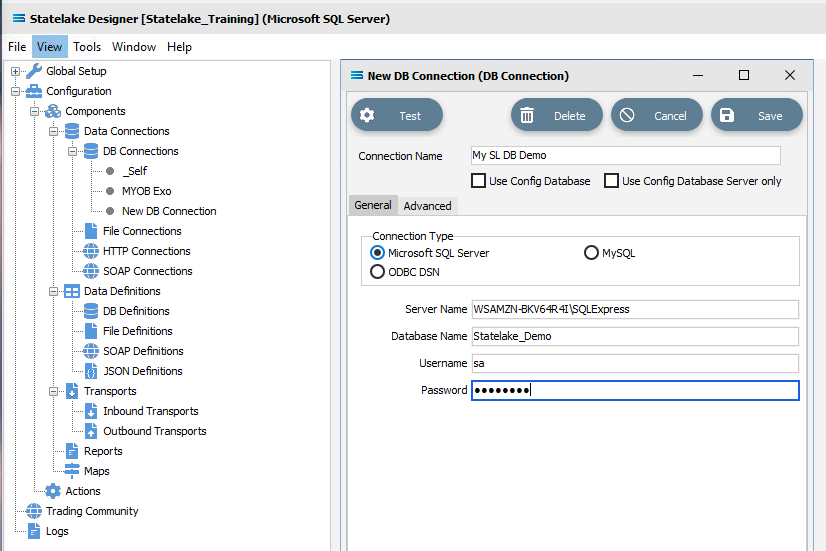Choose the ODBC DSN radio button
826x551 pixels.
coord(377,272)
